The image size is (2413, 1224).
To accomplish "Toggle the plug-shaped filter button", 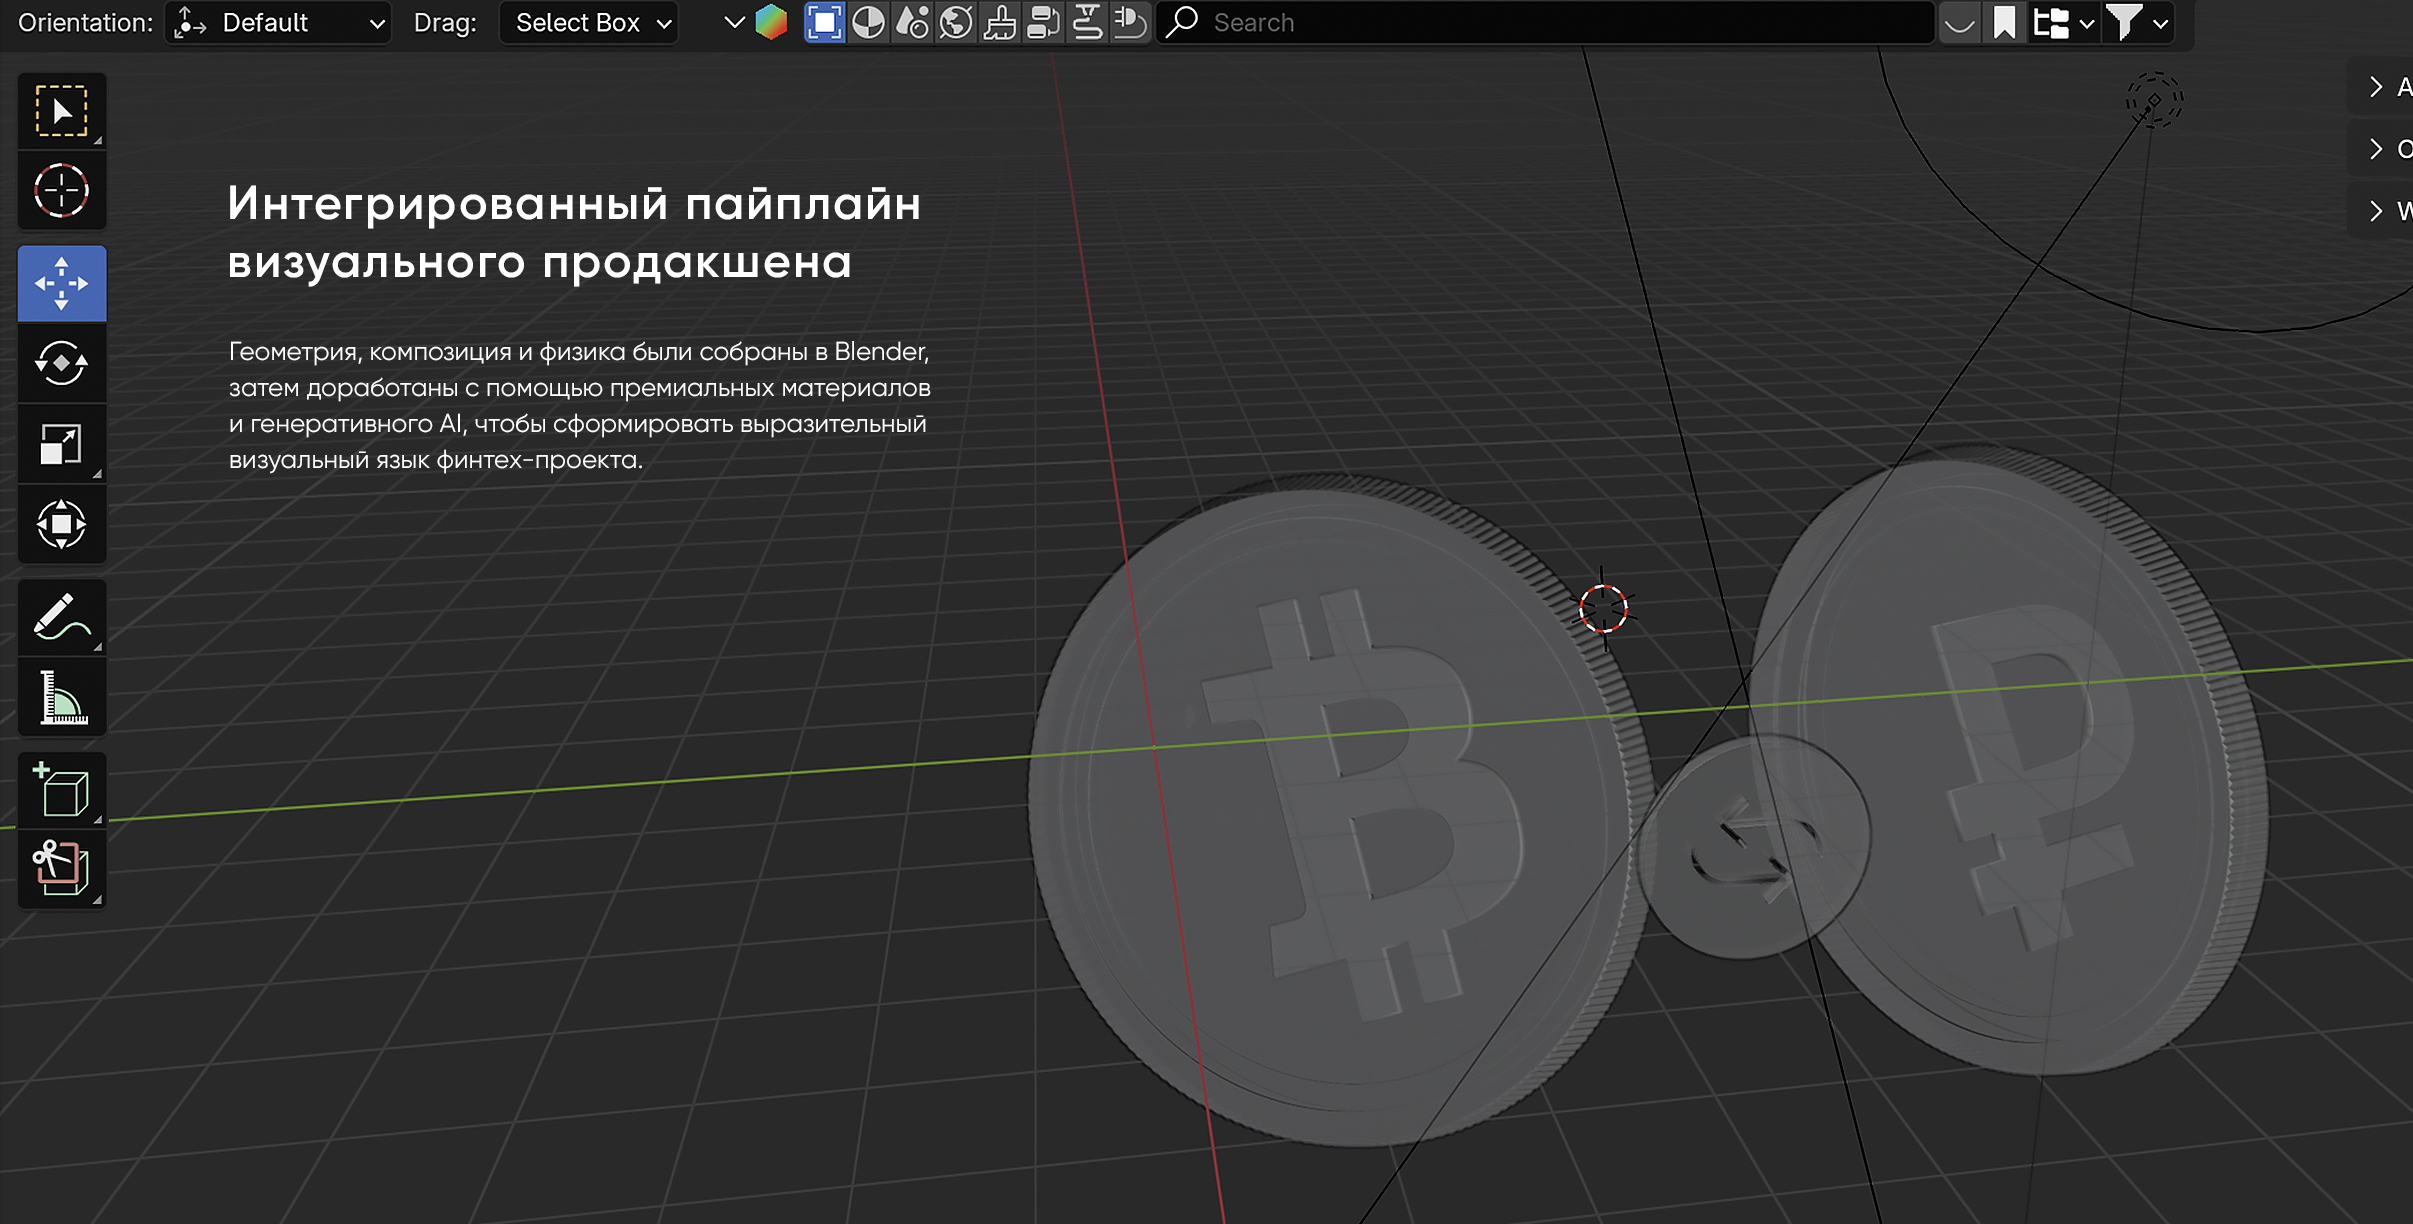I will (x=1130, y=22).
